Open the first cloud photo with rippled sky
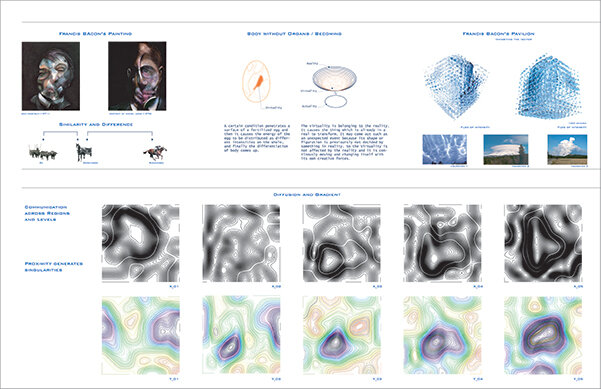601x389 pixels. pos(445,149)
